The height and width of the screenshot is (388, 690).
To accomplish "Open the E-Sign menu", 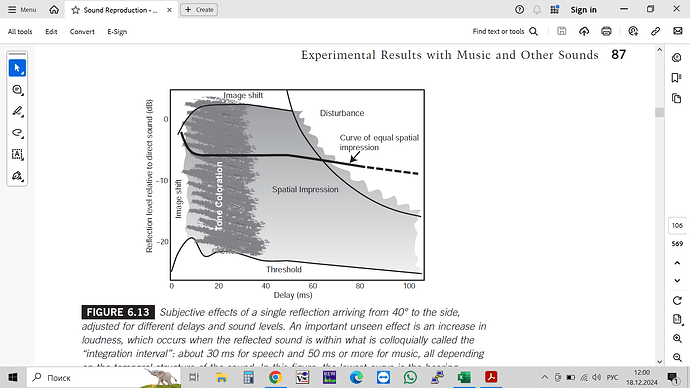I will (117, 32).
